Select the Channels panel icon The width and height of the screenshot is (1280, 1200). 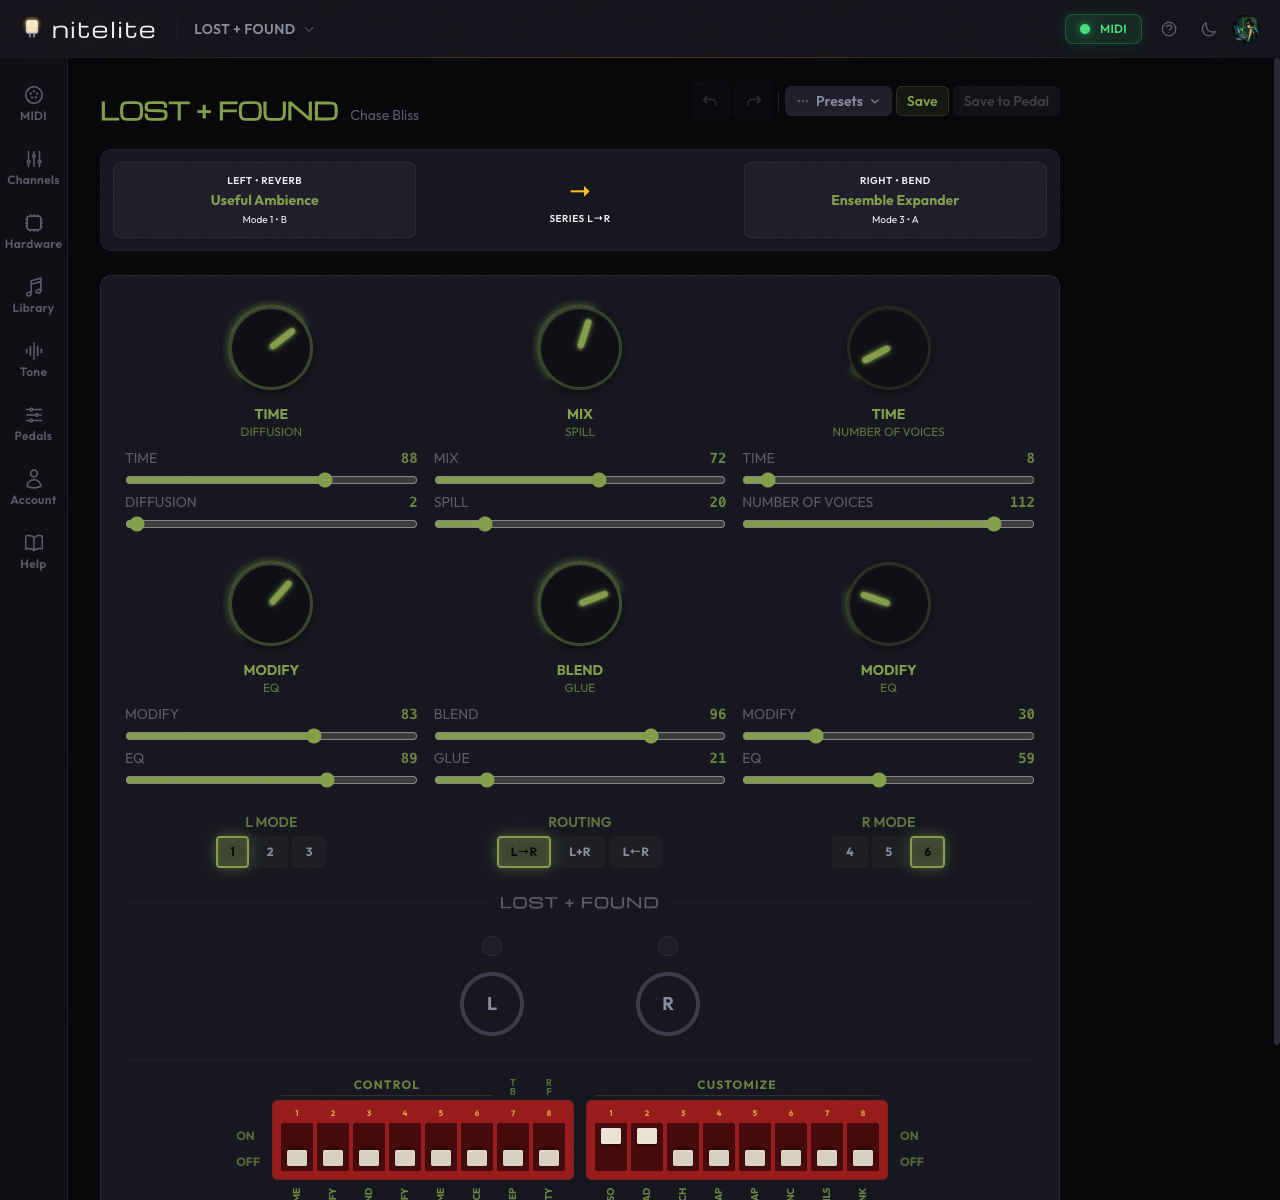pos(33,168)
